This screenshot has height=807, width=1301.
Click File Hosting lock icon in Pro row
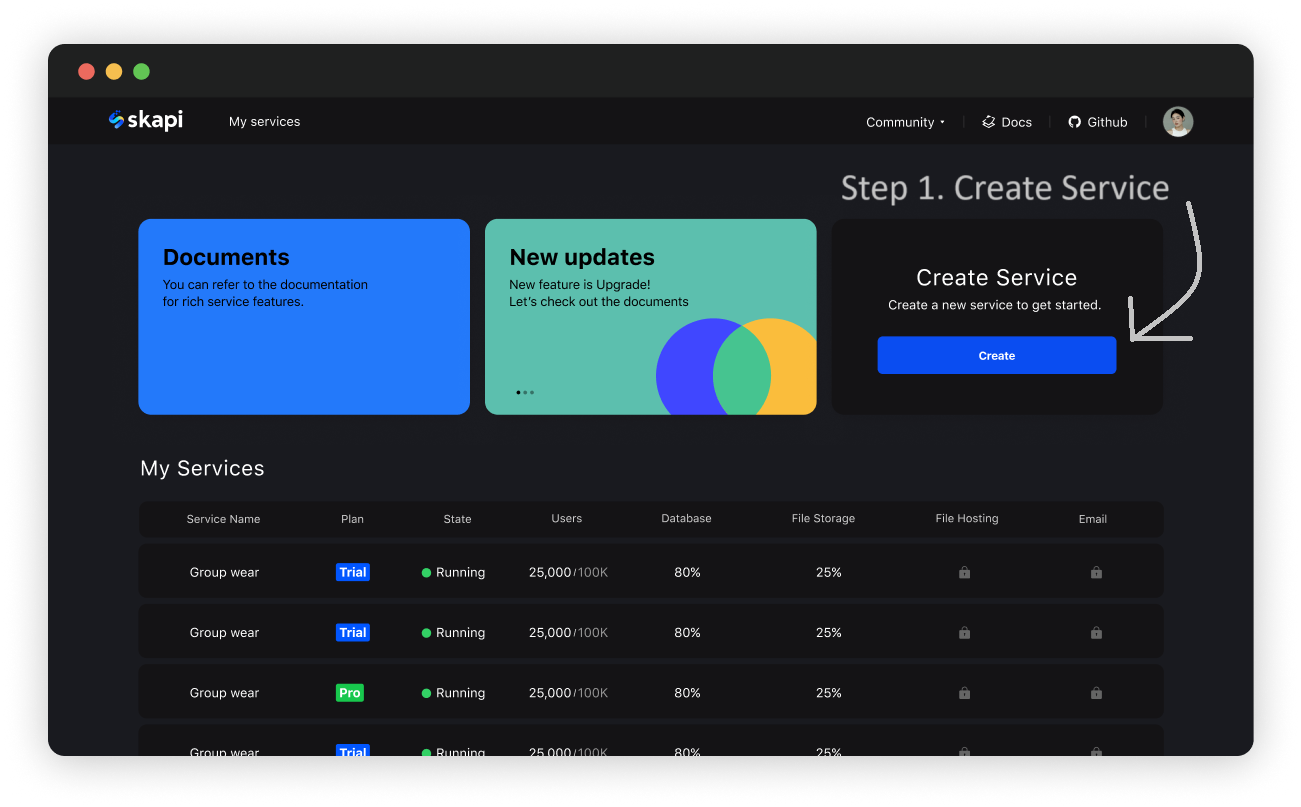[x=964, y=693]
